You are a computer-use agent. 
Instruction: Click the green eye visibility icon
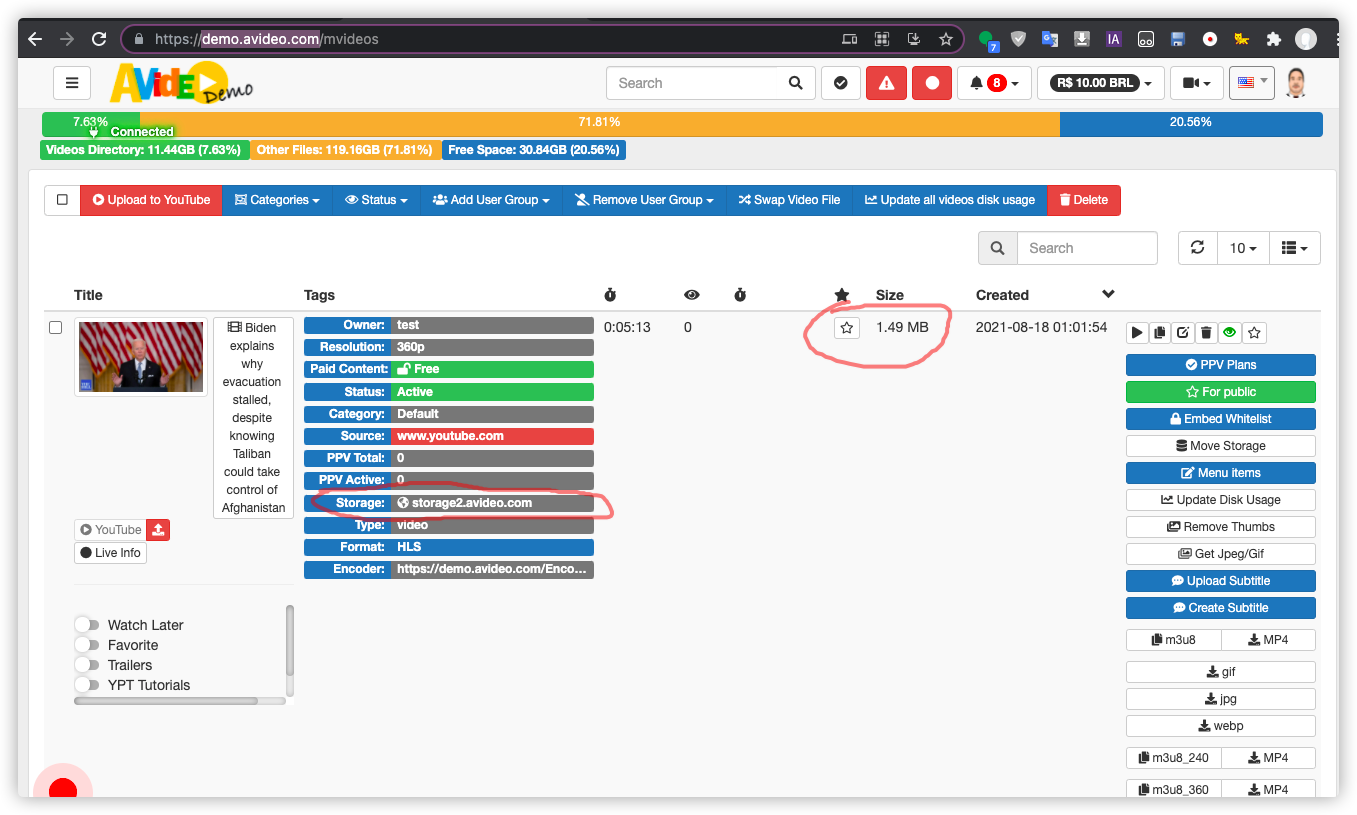[1229, 331]
